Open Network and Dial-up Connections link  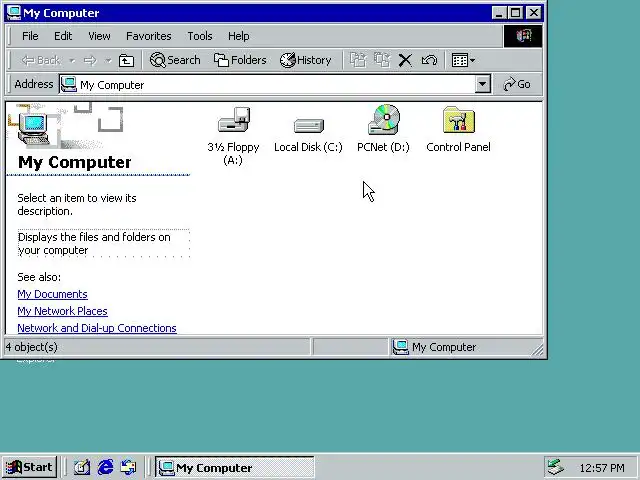pos(97,328)
